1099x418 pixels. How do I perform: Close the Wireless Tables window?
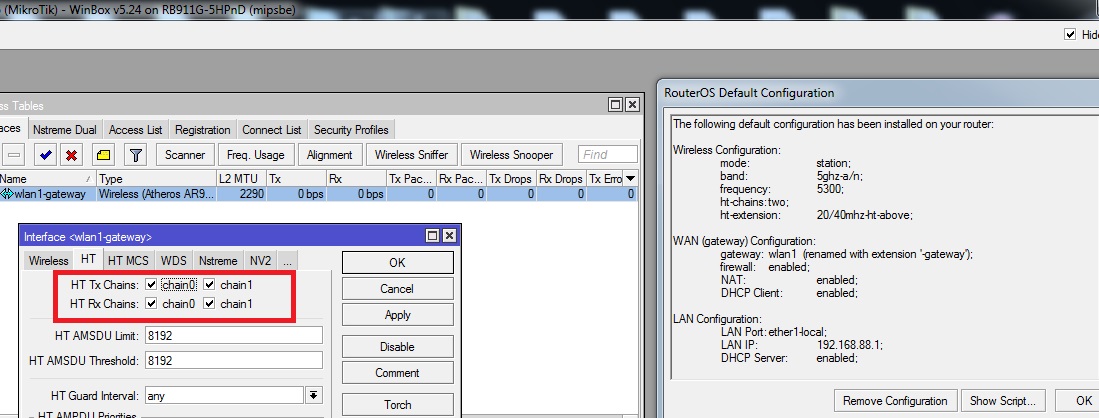[632, 104]
